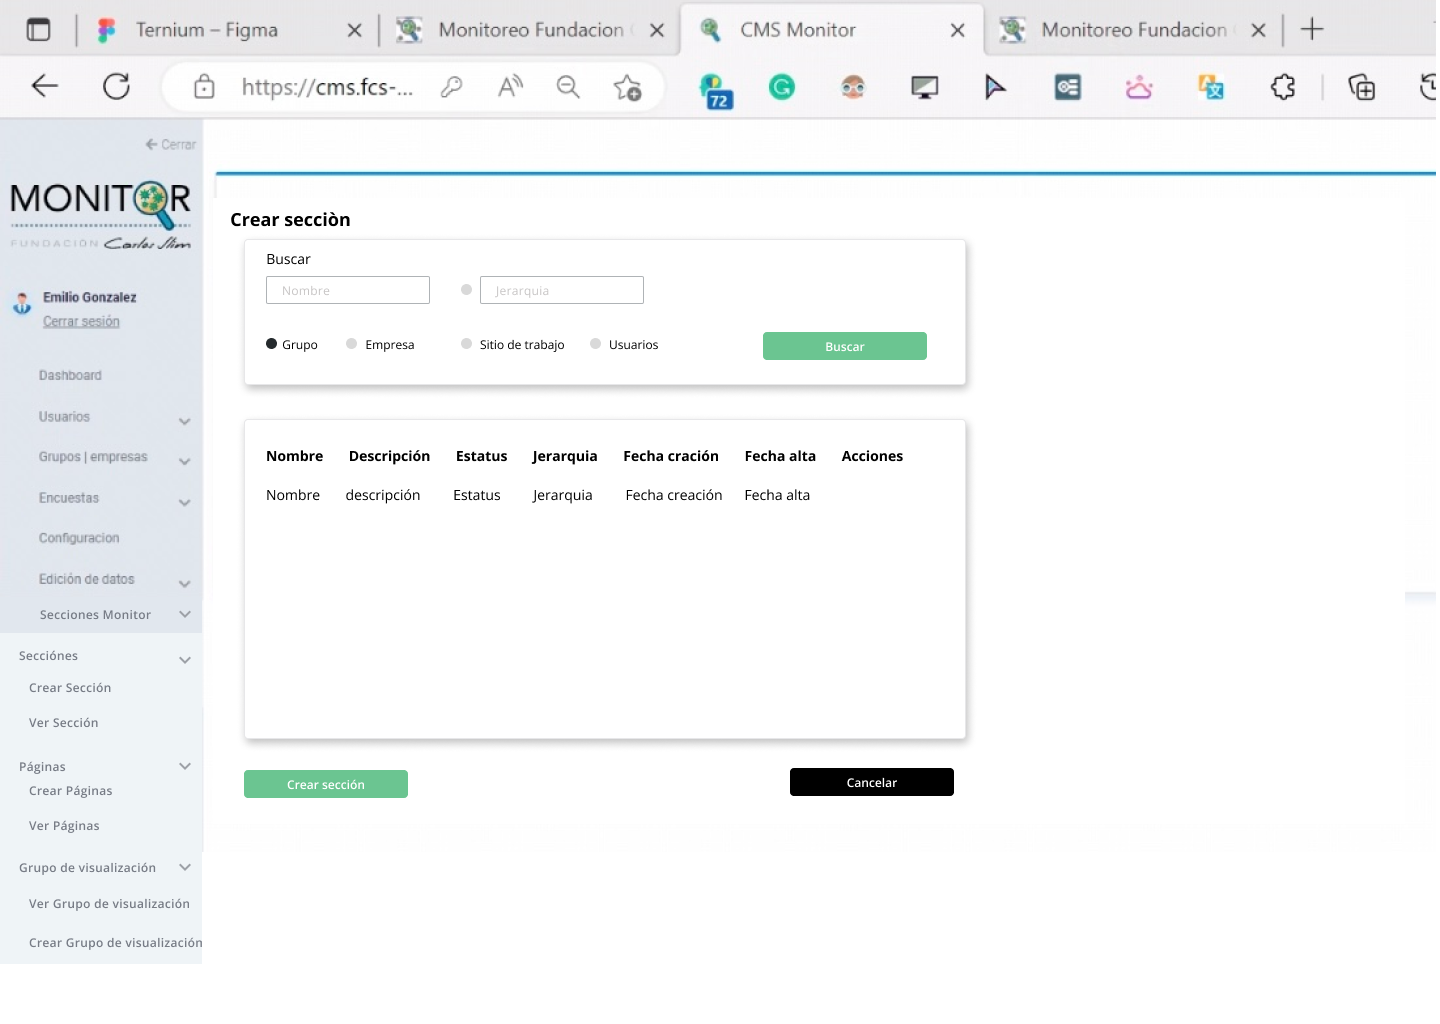Open Crear Páginas in the sidebar
Image resolution: width=1440 pixels, height=1024 pixels.
pyautogui.click(x=70, y=791)
